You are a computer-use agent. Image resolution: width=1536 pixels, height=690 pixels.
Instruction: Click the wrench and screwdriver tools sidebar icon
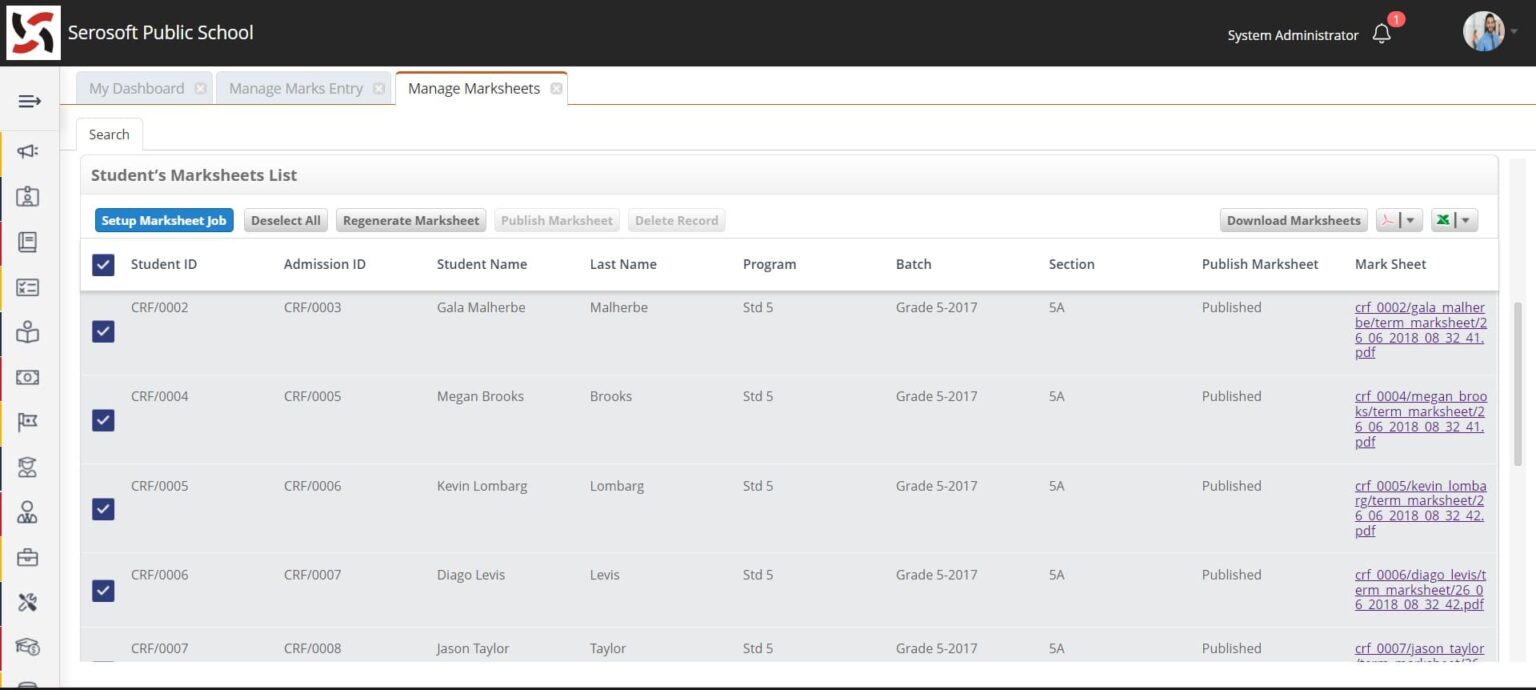(28, 602)
